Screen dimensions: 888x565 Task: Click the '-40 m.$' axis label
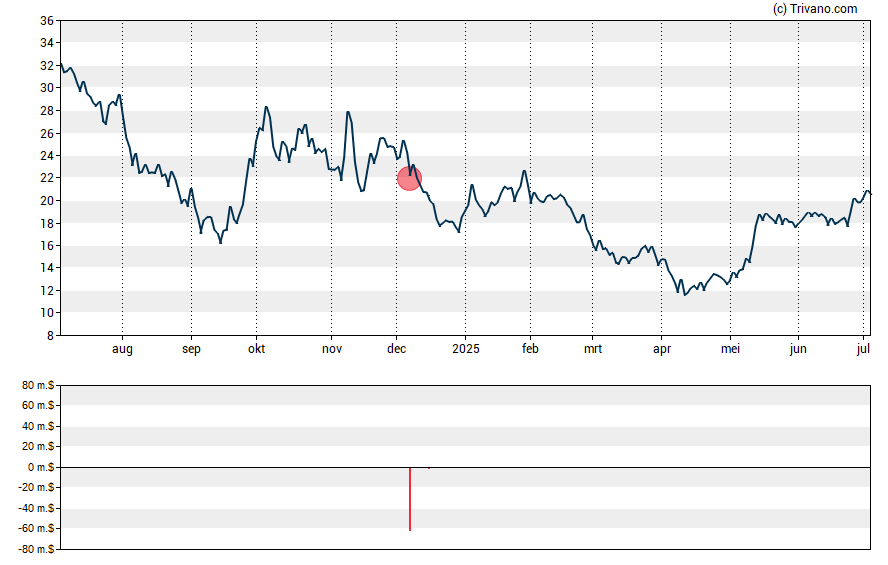pyautogui.click(x=36, y=508)
